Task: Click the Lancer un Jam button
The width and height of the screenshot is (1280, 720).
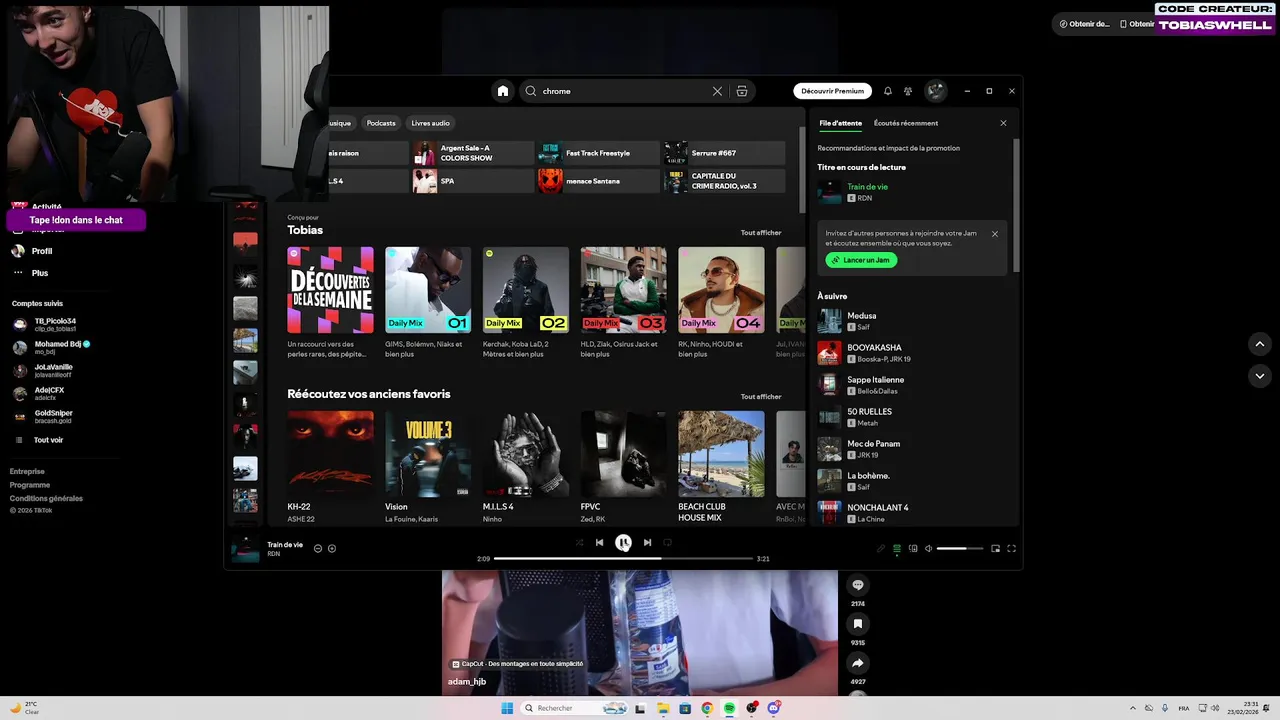Action: point(861,260)
